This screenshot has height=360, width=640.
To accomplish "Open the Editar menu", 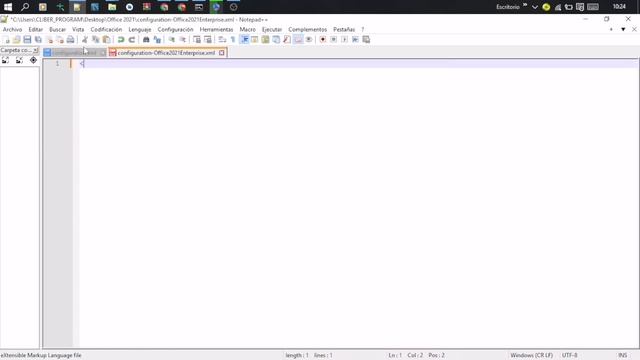I will pyautogui.click(x=36, y=29).
